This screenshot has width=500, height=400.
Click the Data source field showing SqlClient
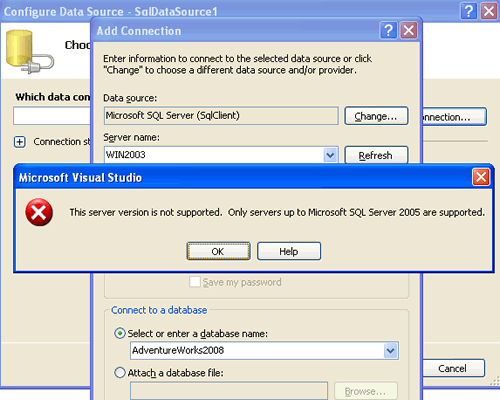[221, 116]
